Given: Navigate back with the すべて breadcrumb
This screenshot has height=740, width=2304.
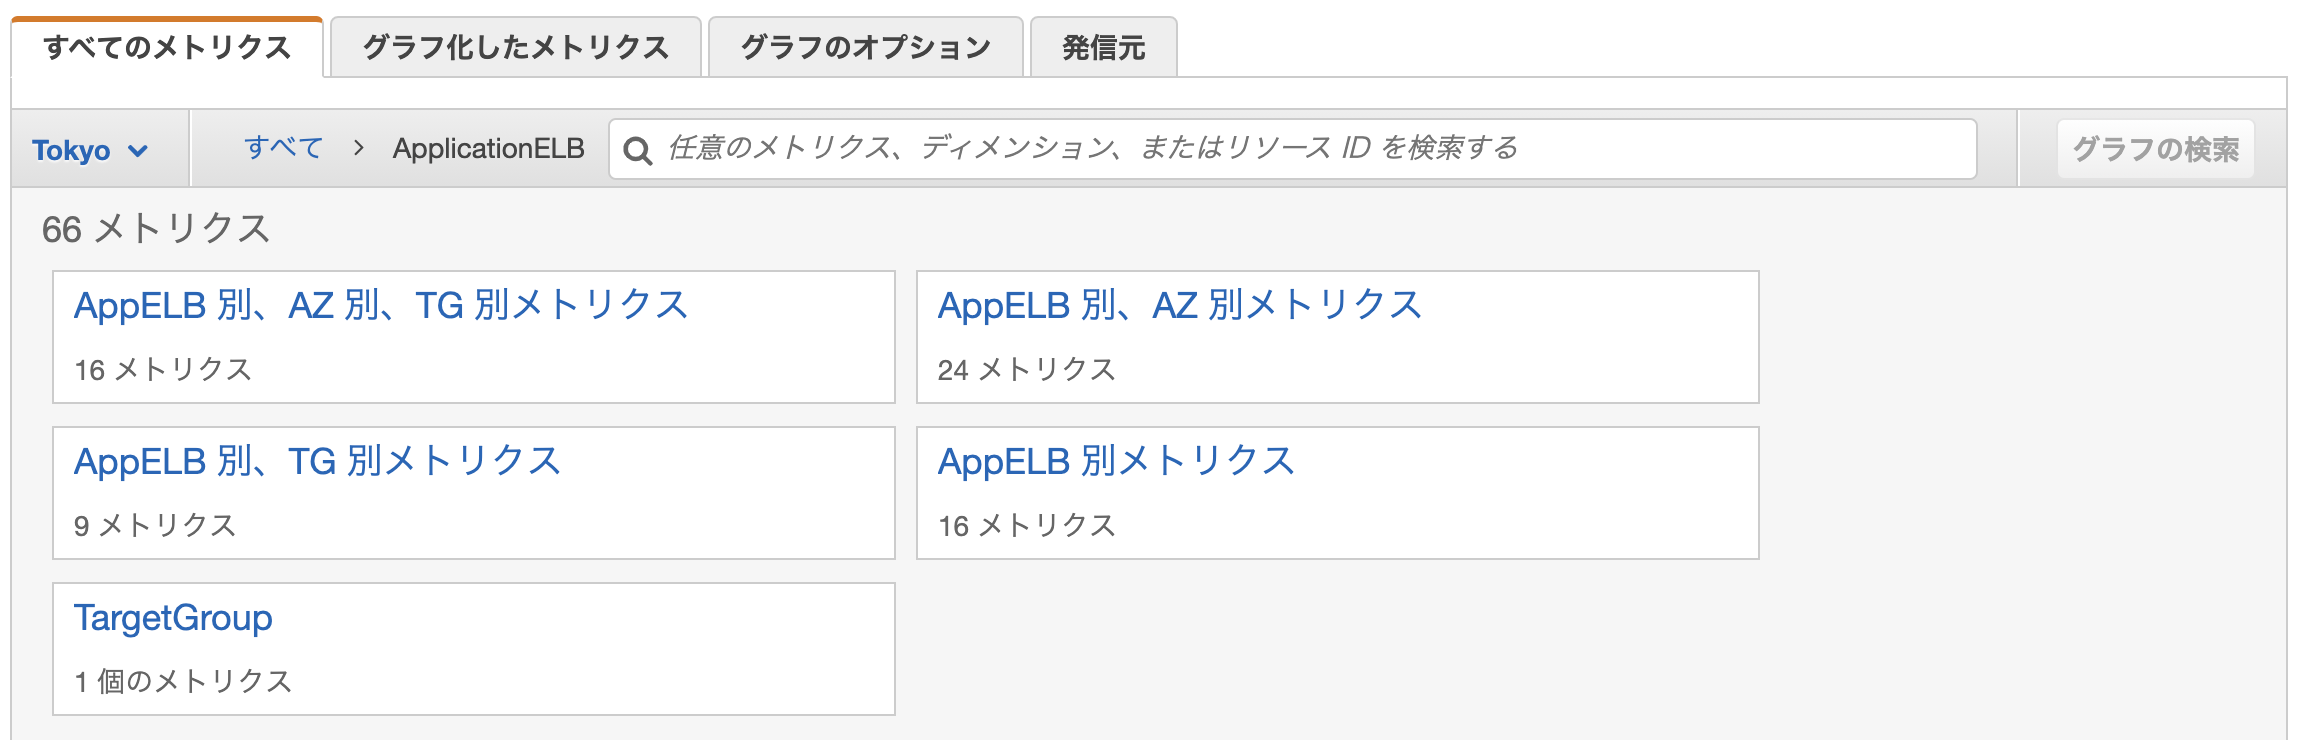Looking at the screenshot, I should pos(283,148).
